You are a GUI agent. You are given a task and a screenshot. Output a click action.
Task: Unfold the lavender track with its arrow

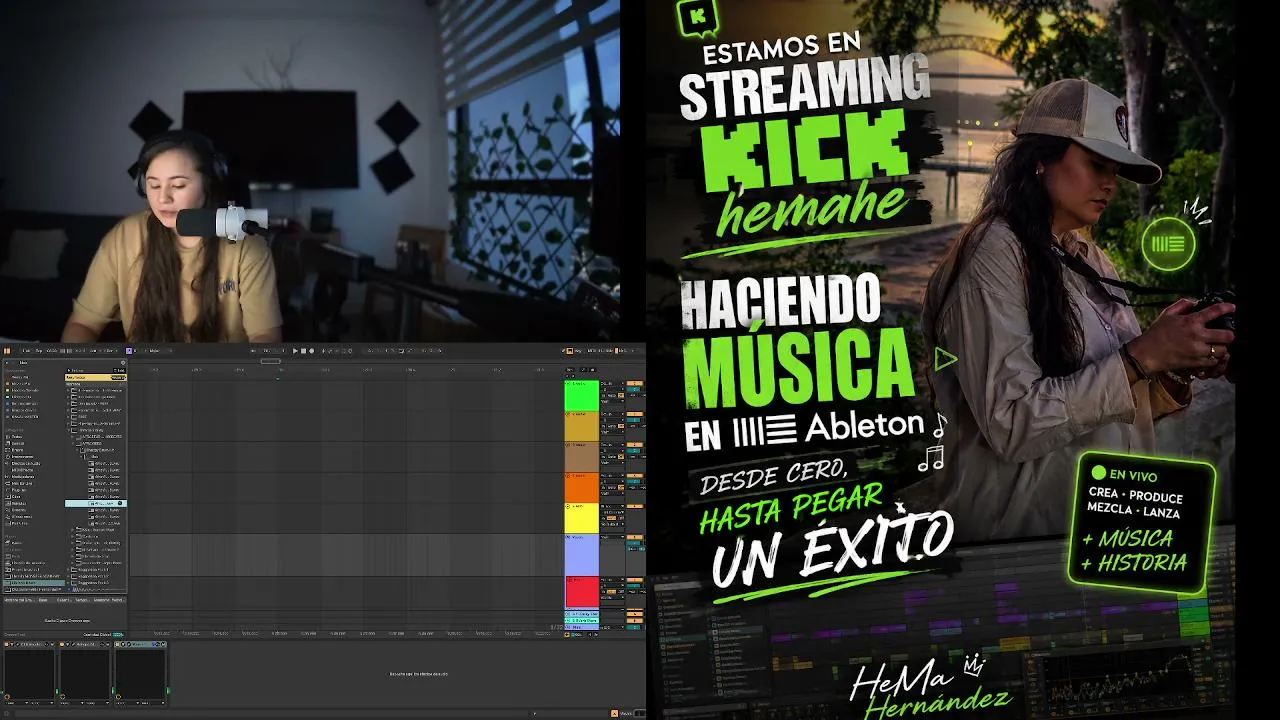568,539
